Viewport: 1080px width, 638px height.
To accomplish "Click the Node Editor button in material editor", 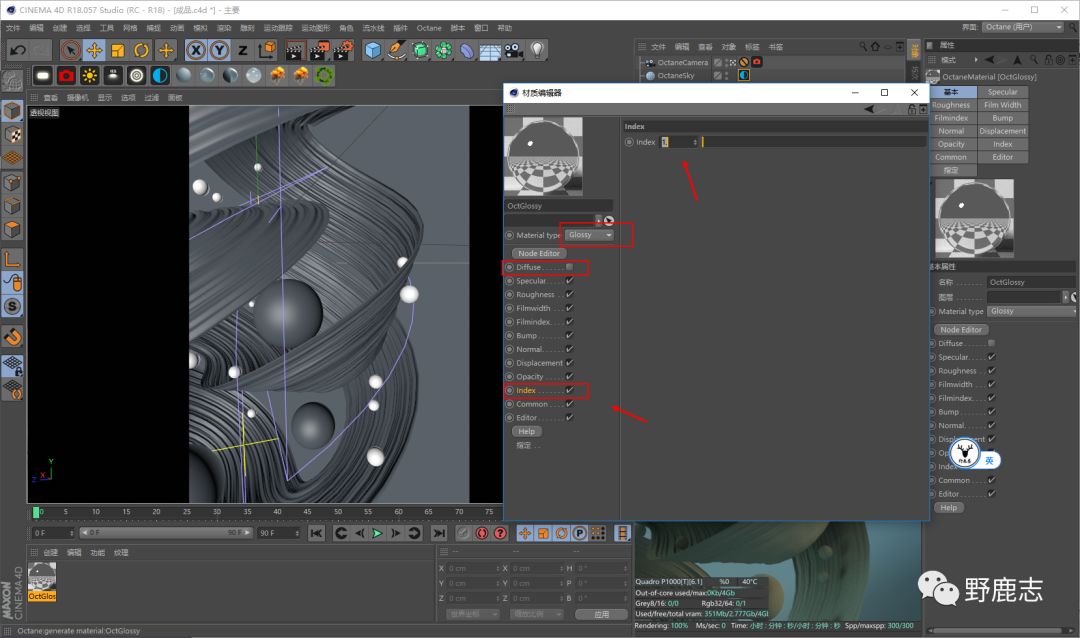I will tap(538, 253).
